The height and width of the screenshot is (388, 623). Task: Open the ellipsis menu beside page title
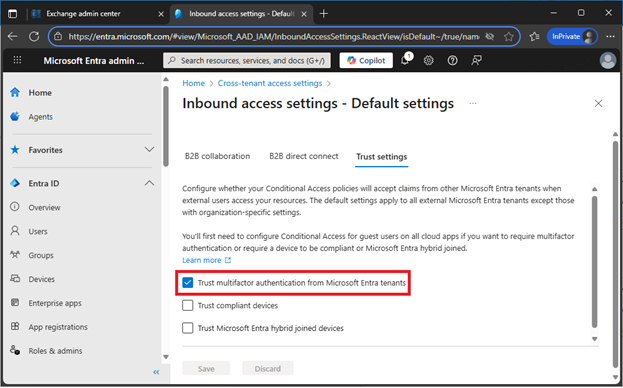(x=472, y=104)
